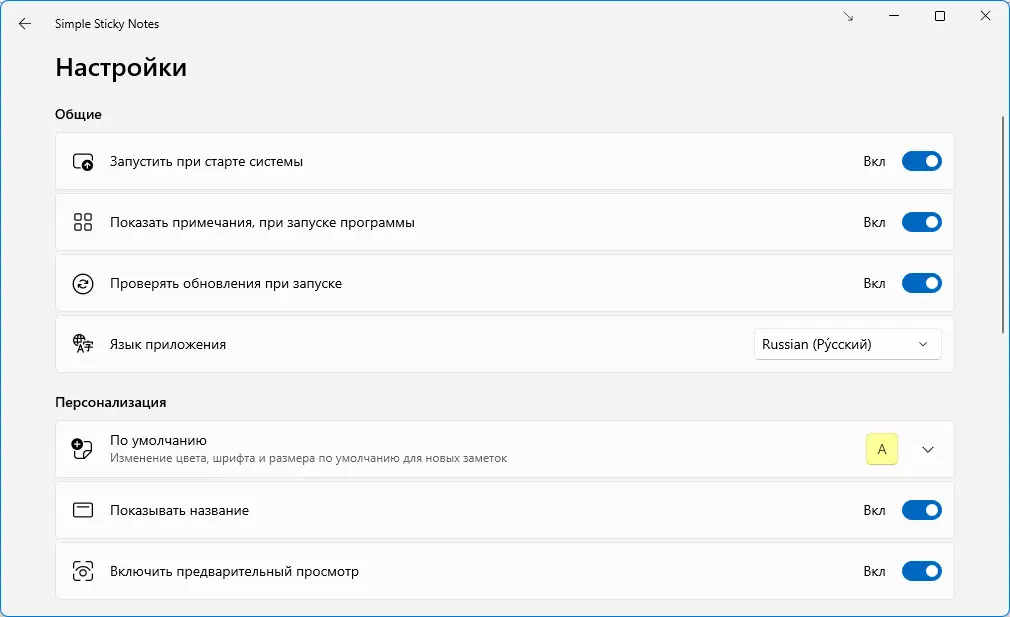Switch off Включить предварительный просмотр toggle
This screenshot has width=1010, height=617.
point(921,572)
